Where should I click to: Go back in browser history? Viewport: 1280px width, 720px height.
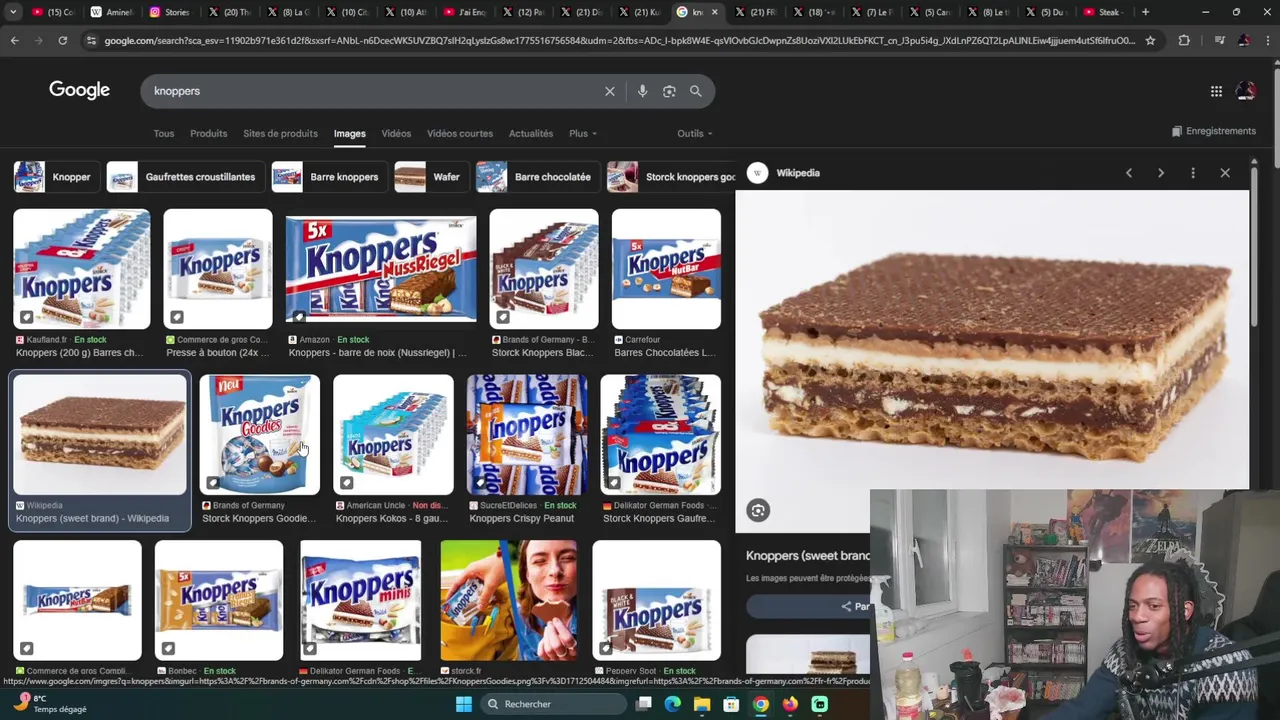click(14, 40)
